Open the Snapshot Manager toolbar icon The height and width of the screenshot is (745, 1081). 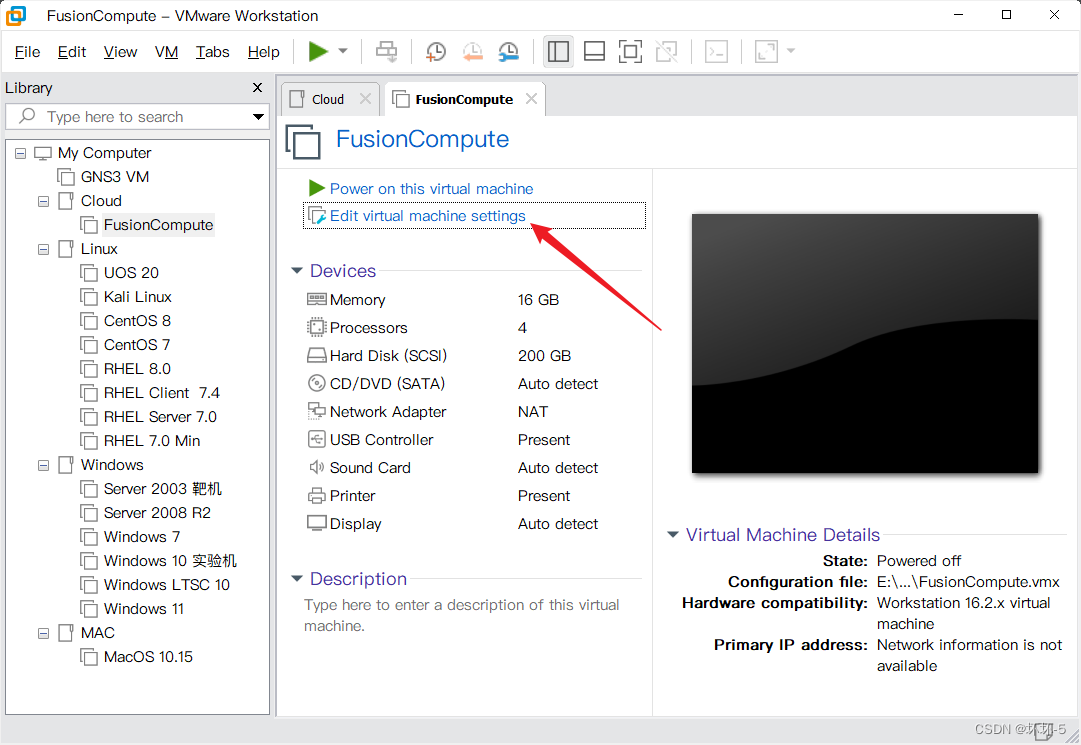point(509,52)
